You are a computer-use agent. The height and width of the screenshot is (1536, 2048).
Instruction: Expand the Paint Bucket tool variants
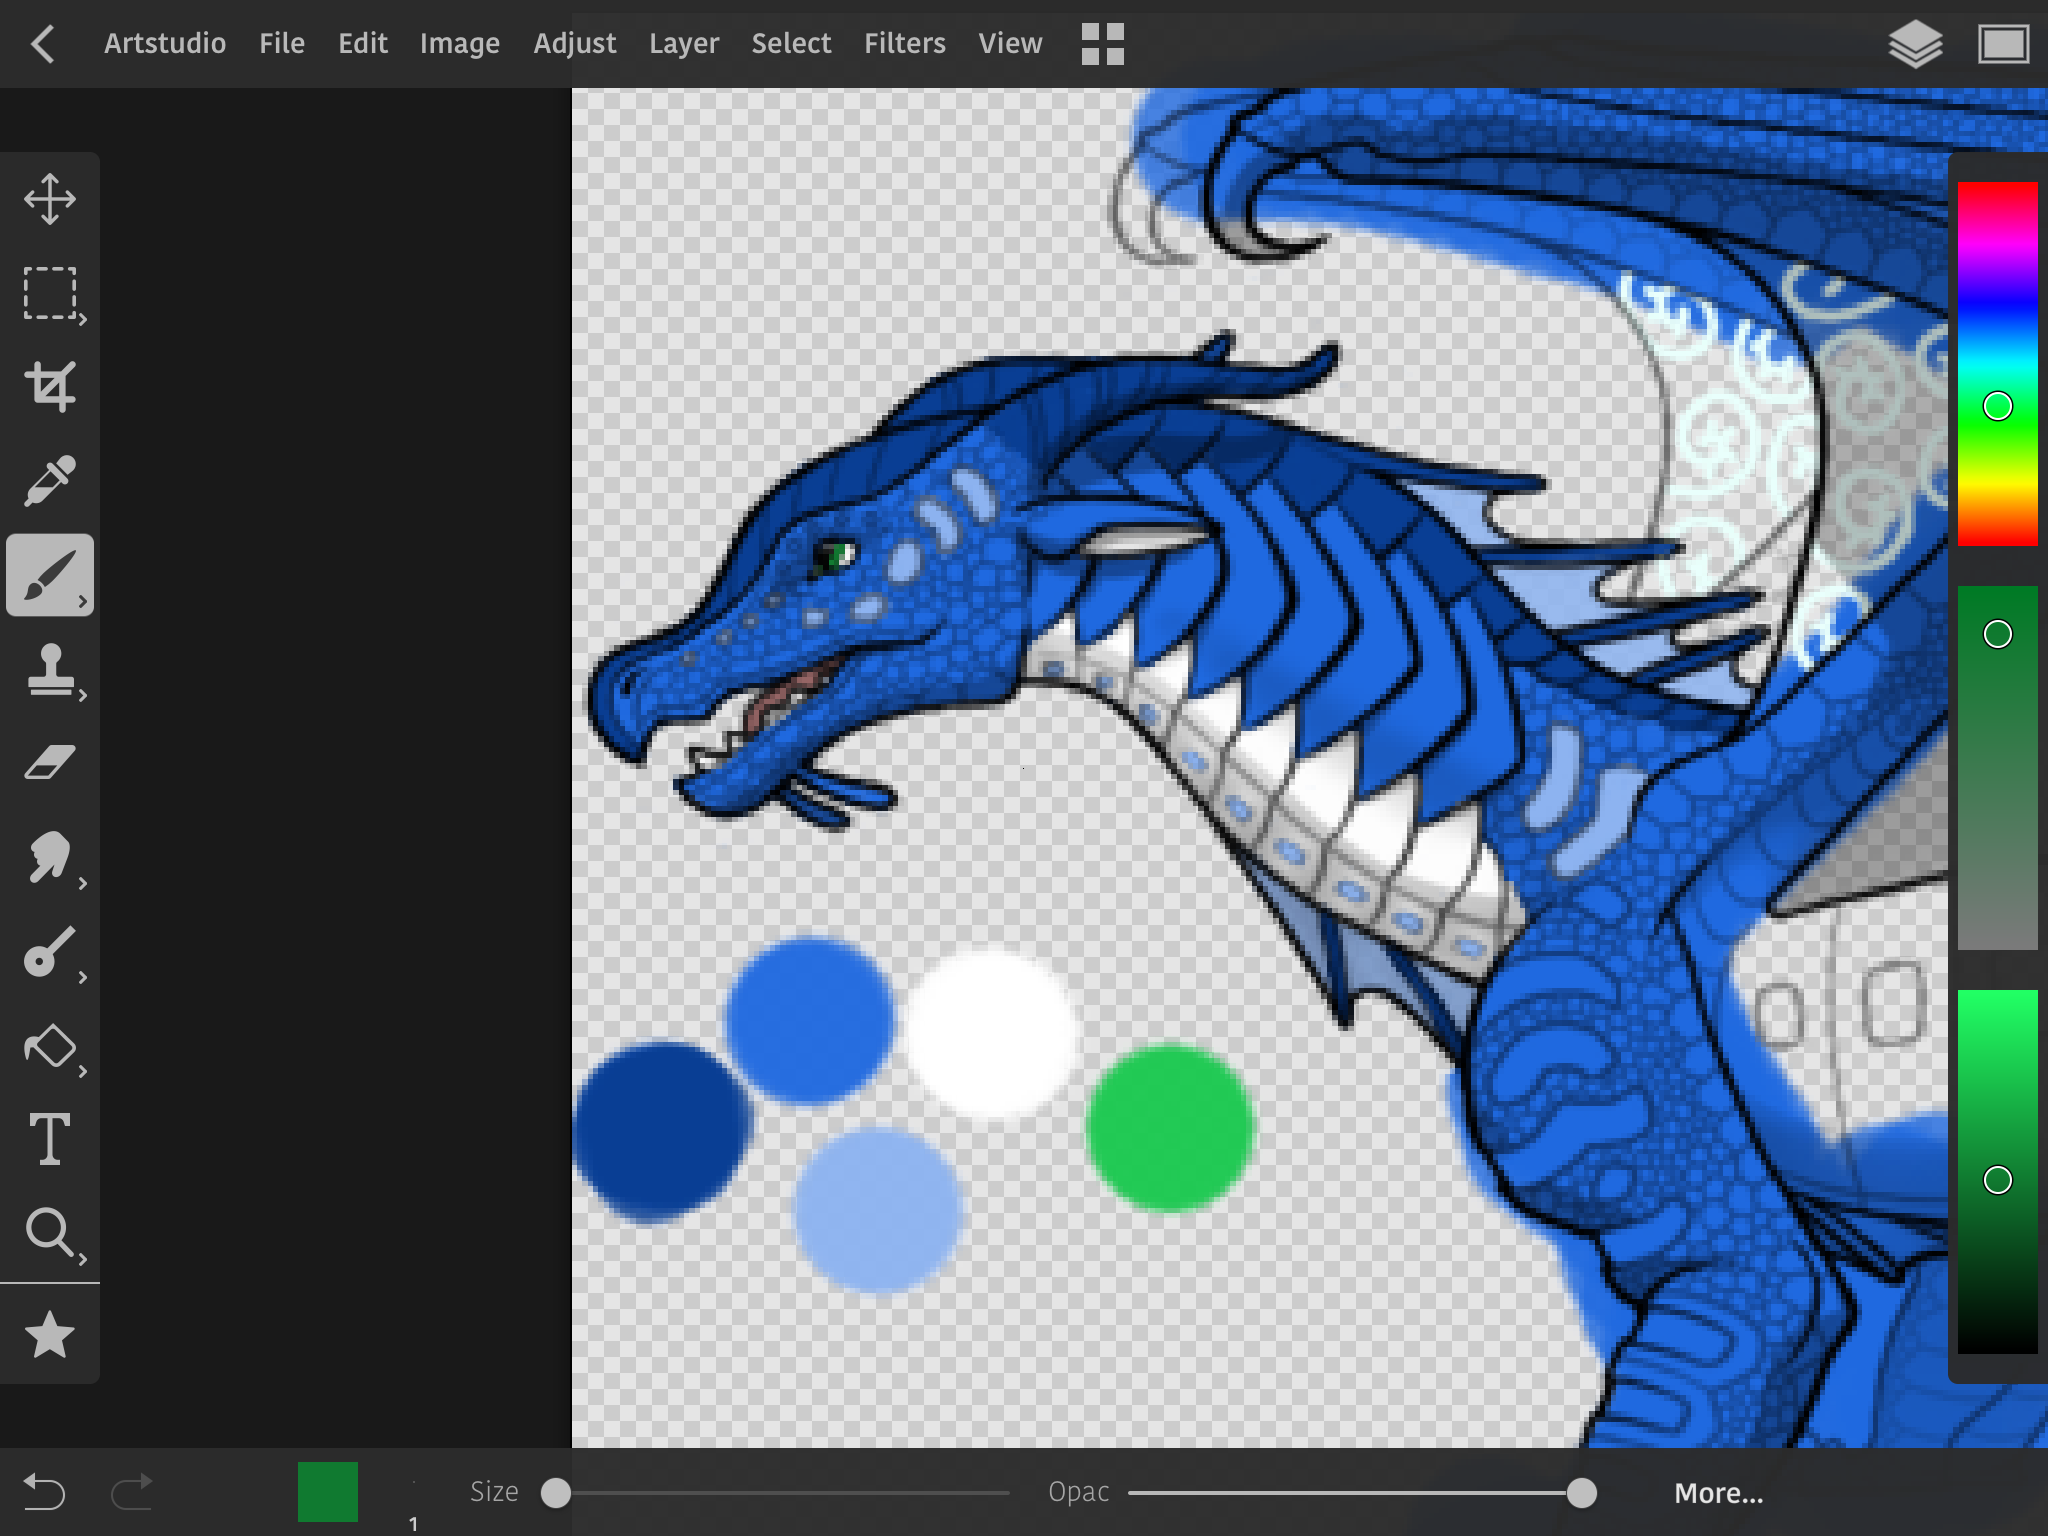[50, 1047]
